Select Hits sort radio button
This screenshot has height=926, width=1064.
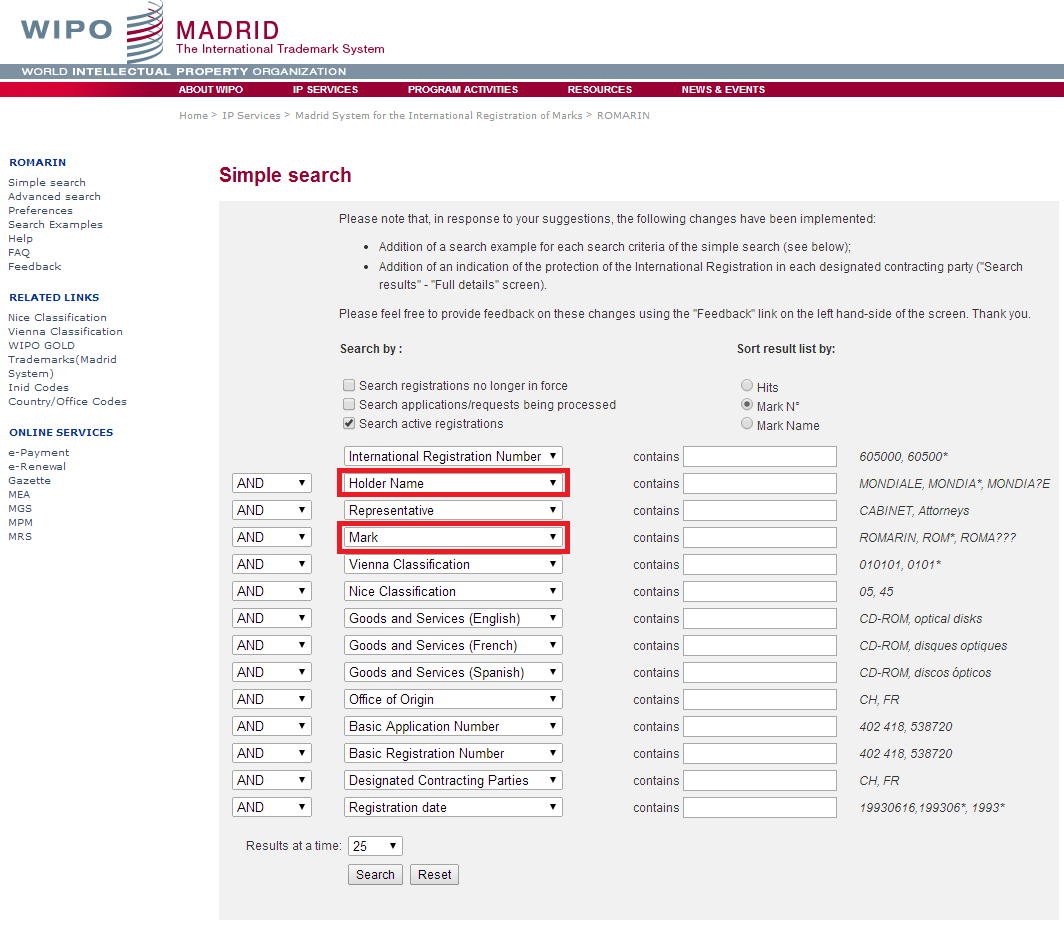coord(747,386)
